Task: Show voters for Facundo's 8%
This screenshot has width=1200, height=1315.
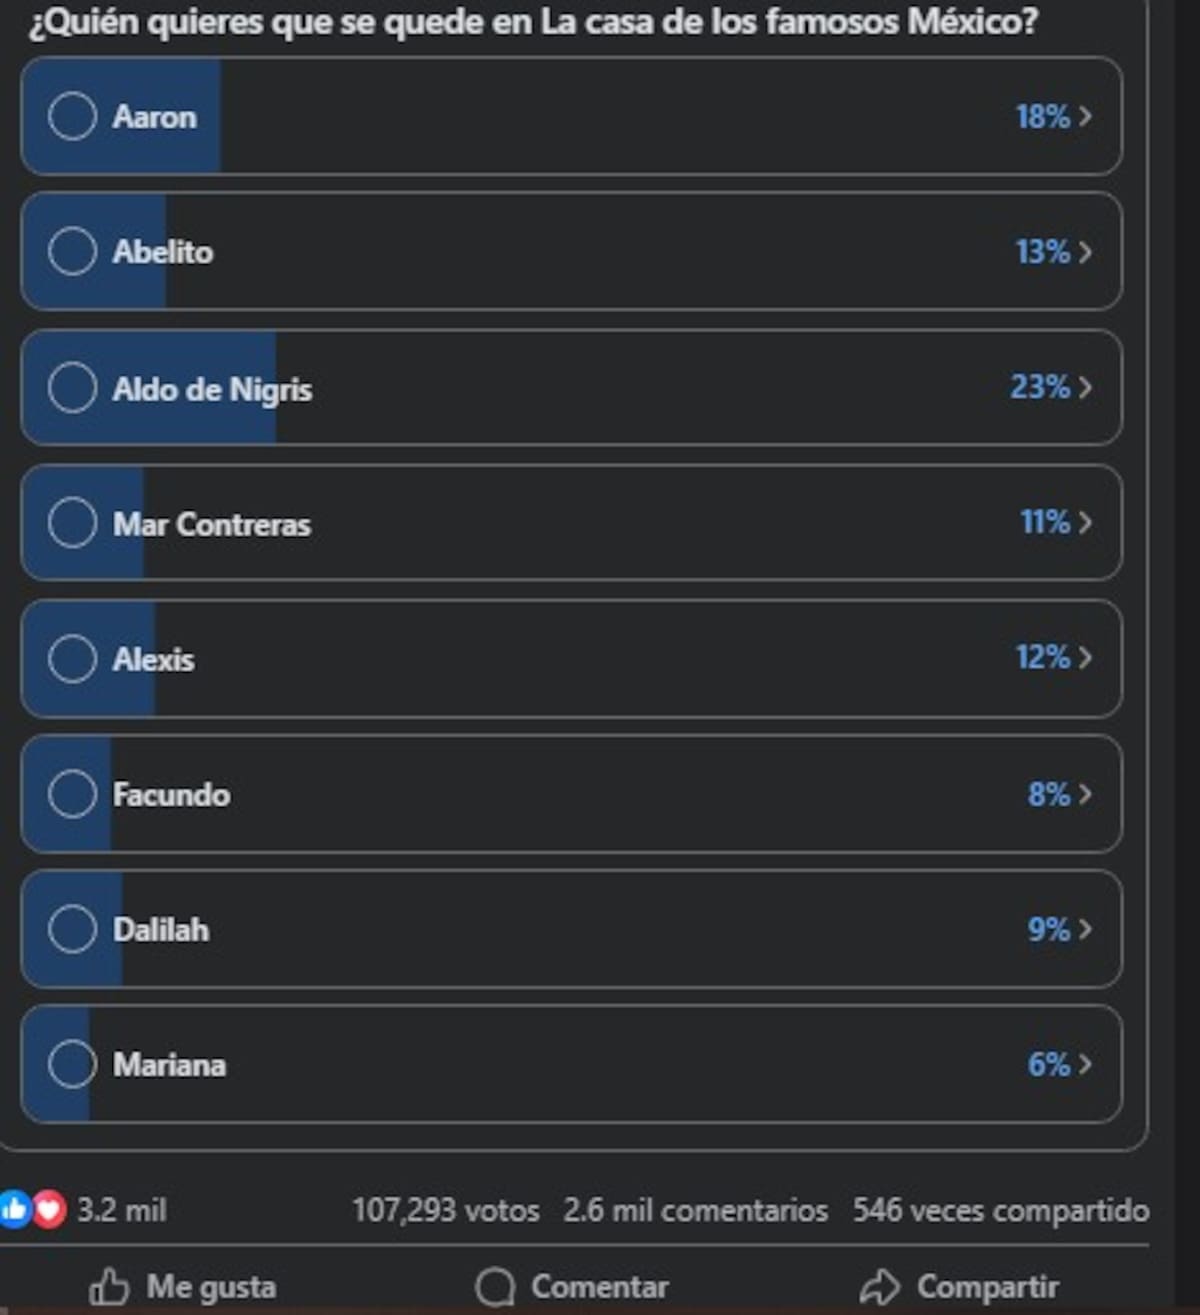Action: coord(1085,794)
